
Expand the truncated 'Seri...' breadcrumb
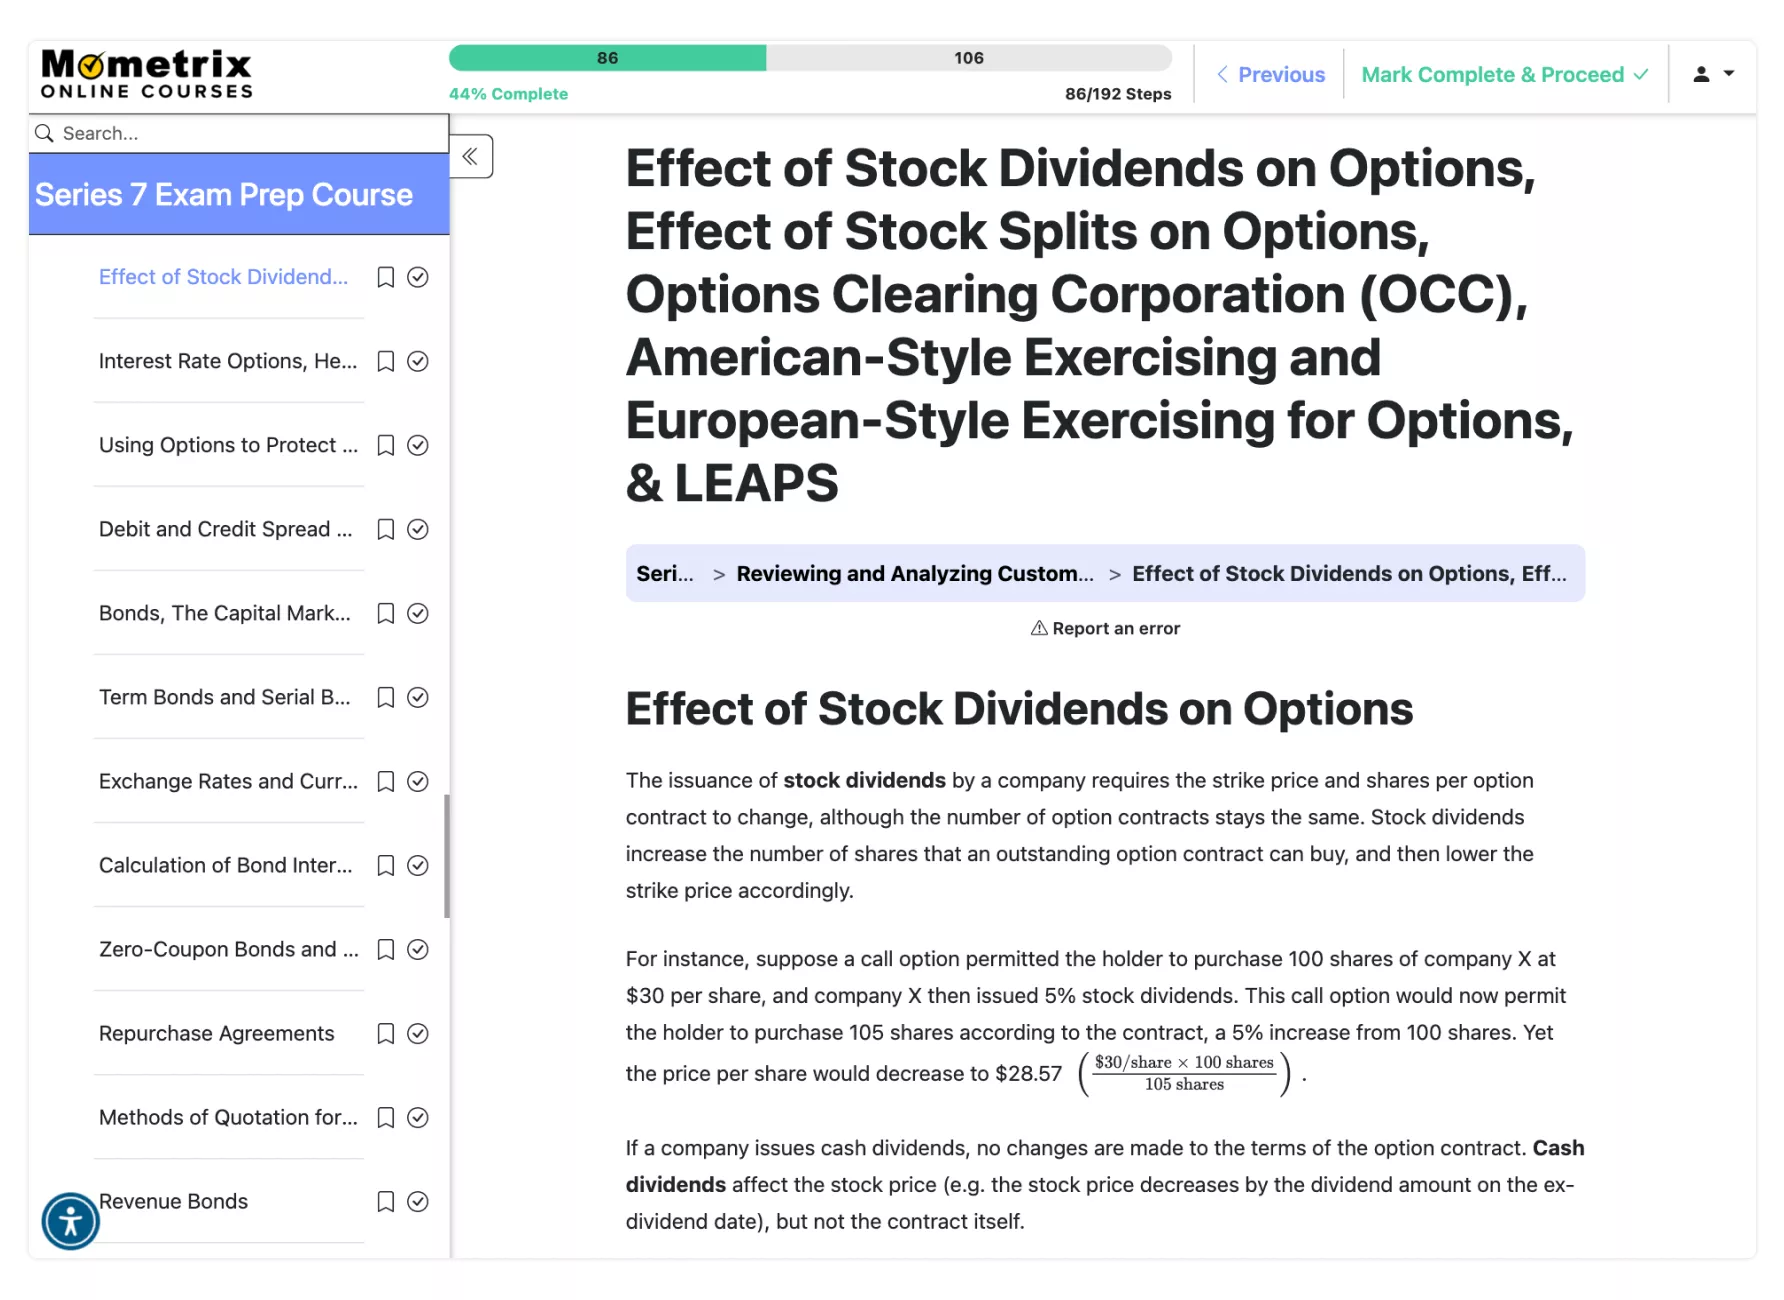[x=664, y=573]
